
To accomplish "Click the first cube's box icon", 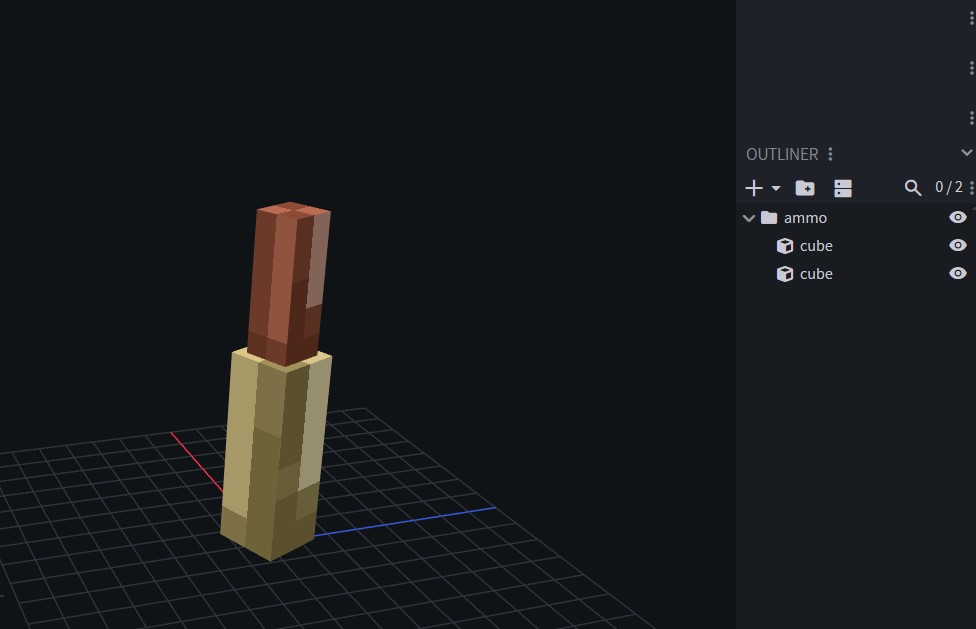I will [x=785, y=246].
